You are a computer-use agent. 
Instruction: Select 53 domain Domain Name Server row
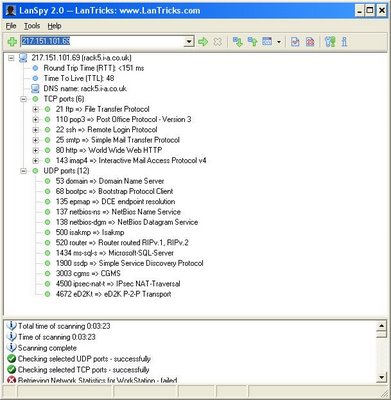[110, 181]
